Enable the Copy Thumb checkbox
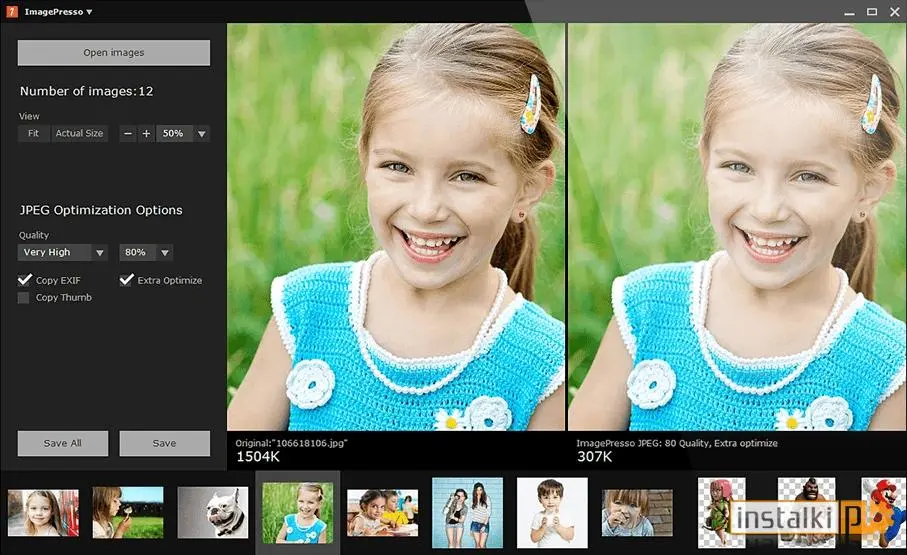The image size is (907, 555). 23,297
